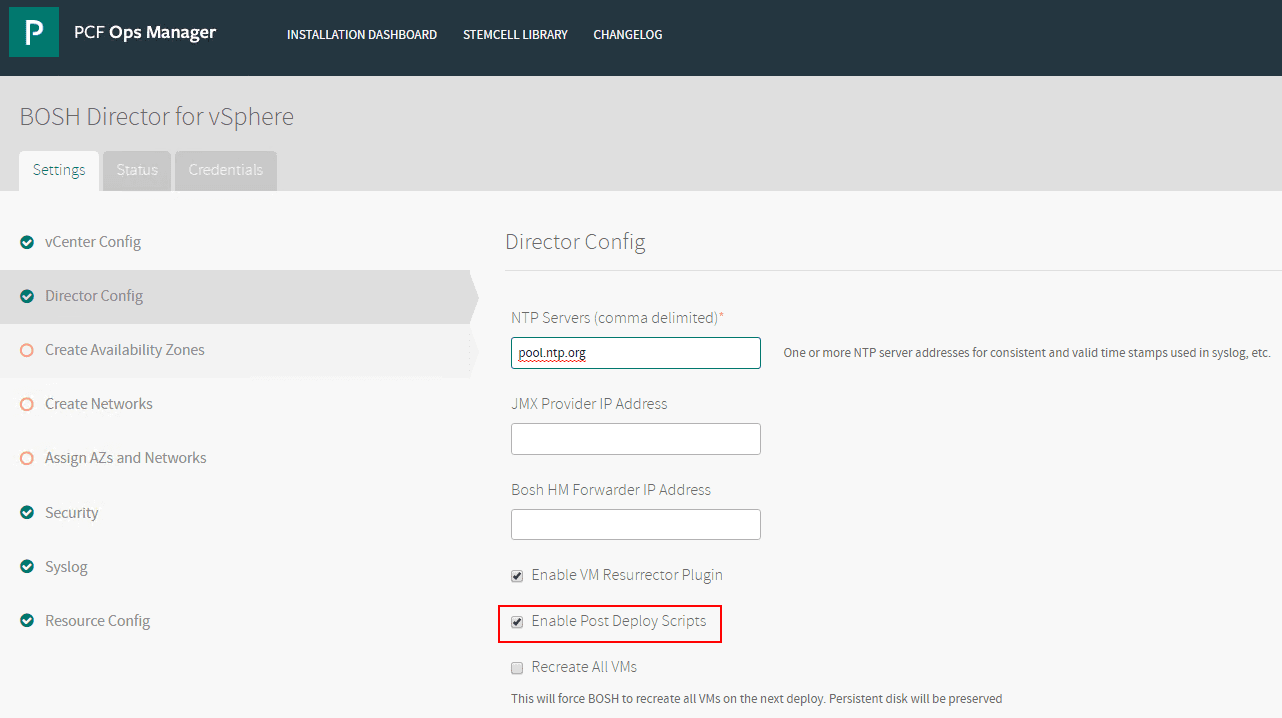Click the 'This will force BOSH to recreate' note
The height and width of the screenshot is (718, 1282).
tap(756, 699)
